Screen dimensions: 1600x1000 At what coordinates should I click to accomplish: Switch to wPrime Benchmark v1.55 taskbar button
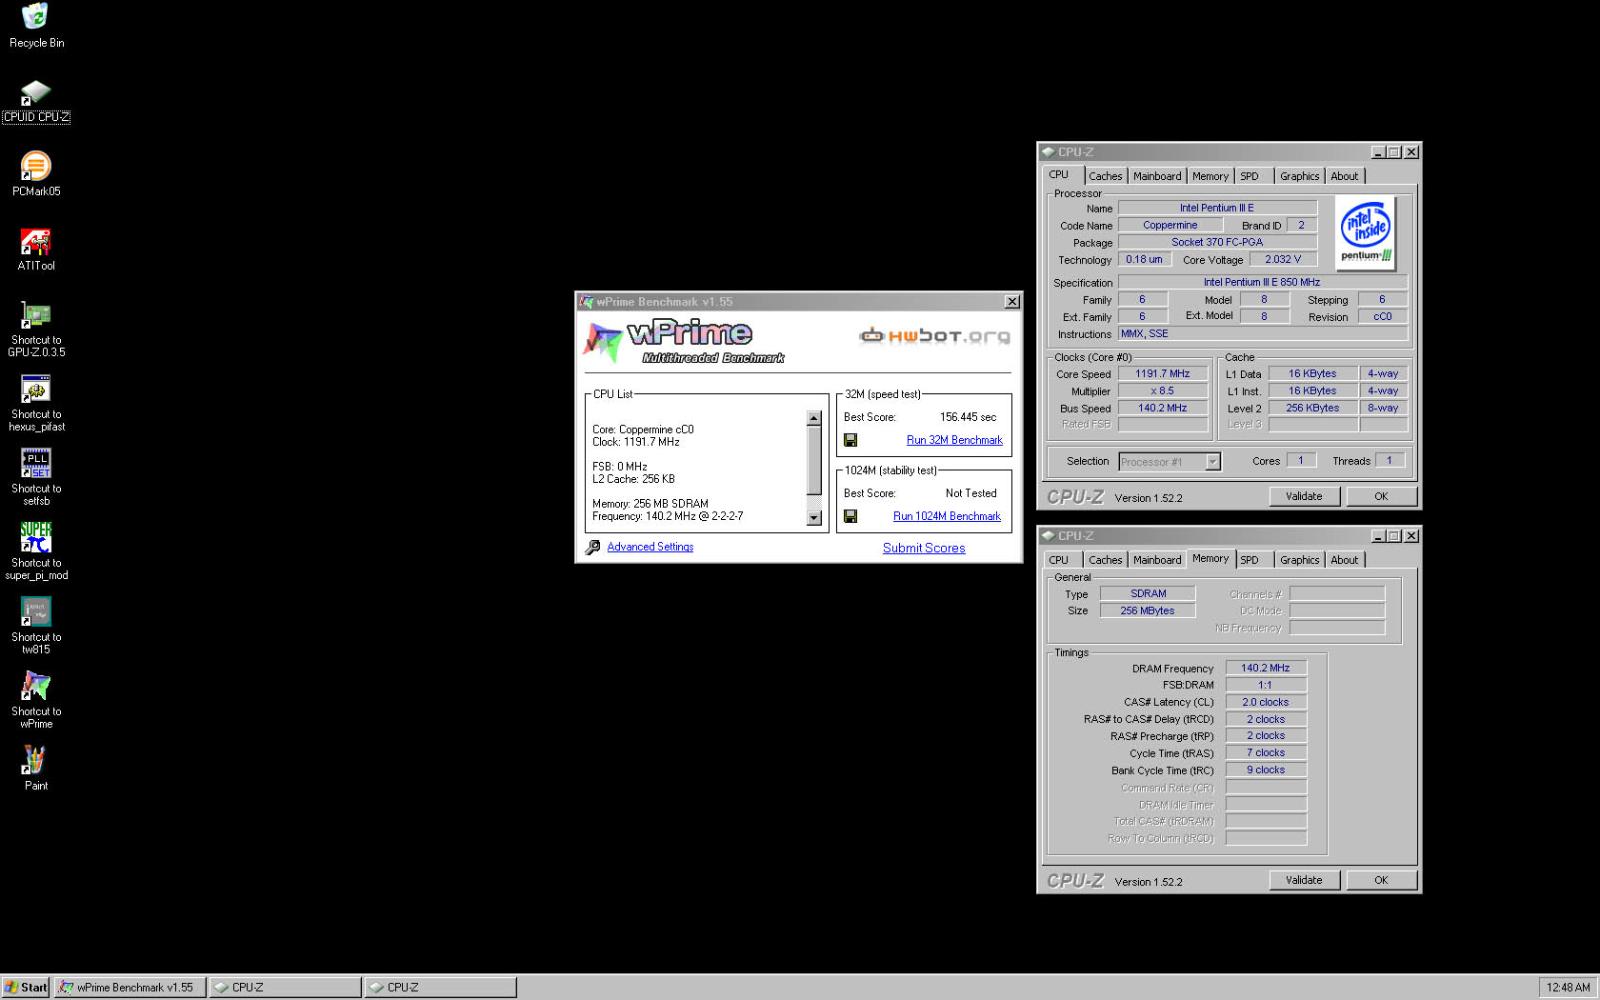tap(130, 987)
